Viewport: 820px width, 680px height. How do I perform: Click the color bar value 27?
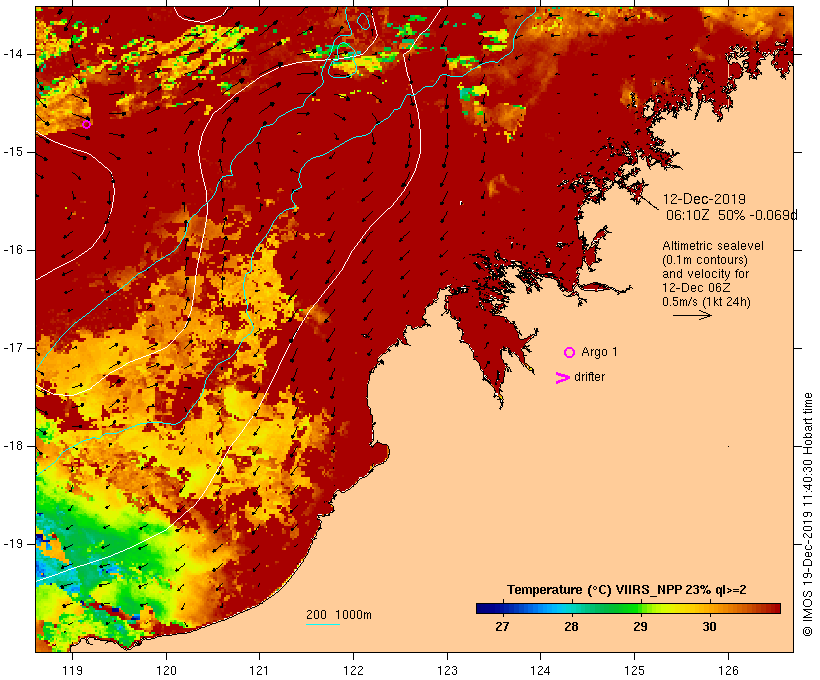[x=502, y=627]
